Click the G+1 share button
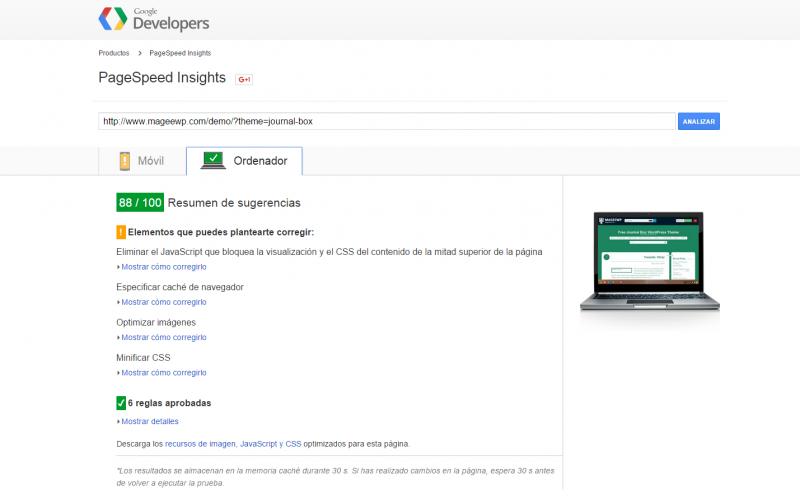The image size is (800, 502). click(244, 80)
